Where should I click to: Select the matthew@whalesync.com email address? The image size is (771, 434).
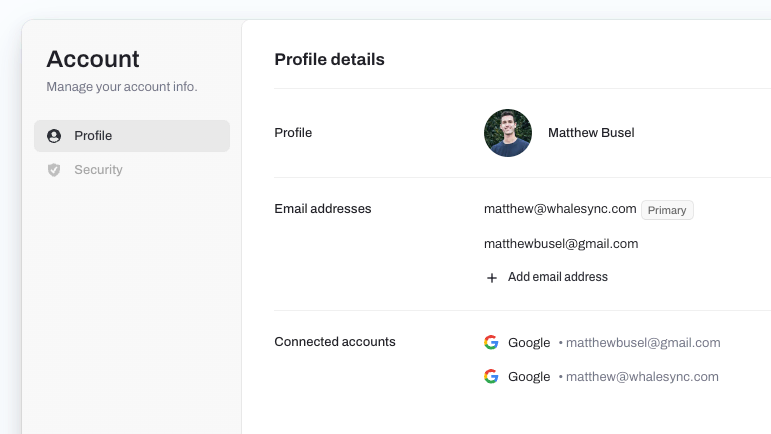pos(560,209)
